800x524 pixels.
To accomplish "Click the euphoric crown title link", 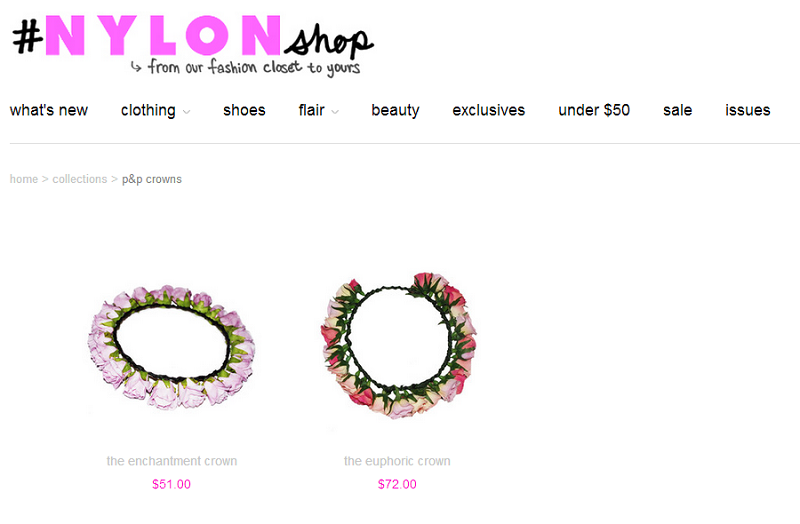I will (397, 461).
